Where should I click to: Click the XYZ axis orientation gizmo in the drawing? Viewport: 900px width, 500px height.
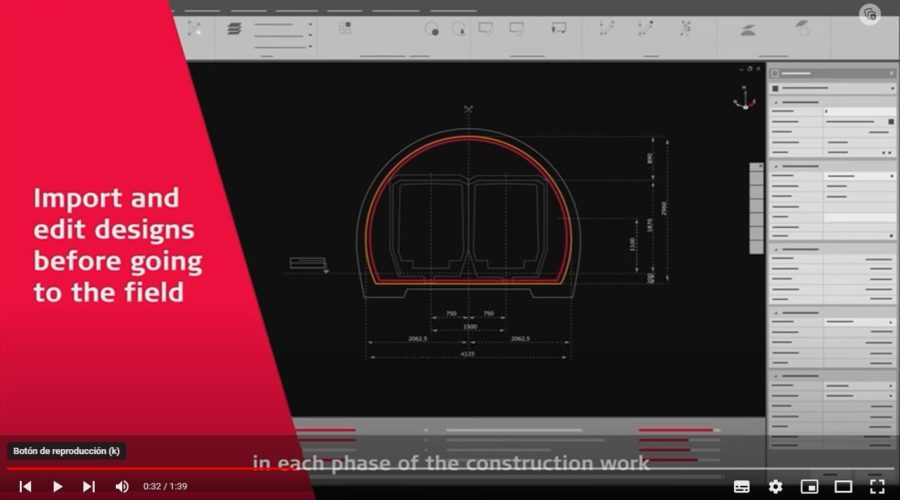point(744,99)
